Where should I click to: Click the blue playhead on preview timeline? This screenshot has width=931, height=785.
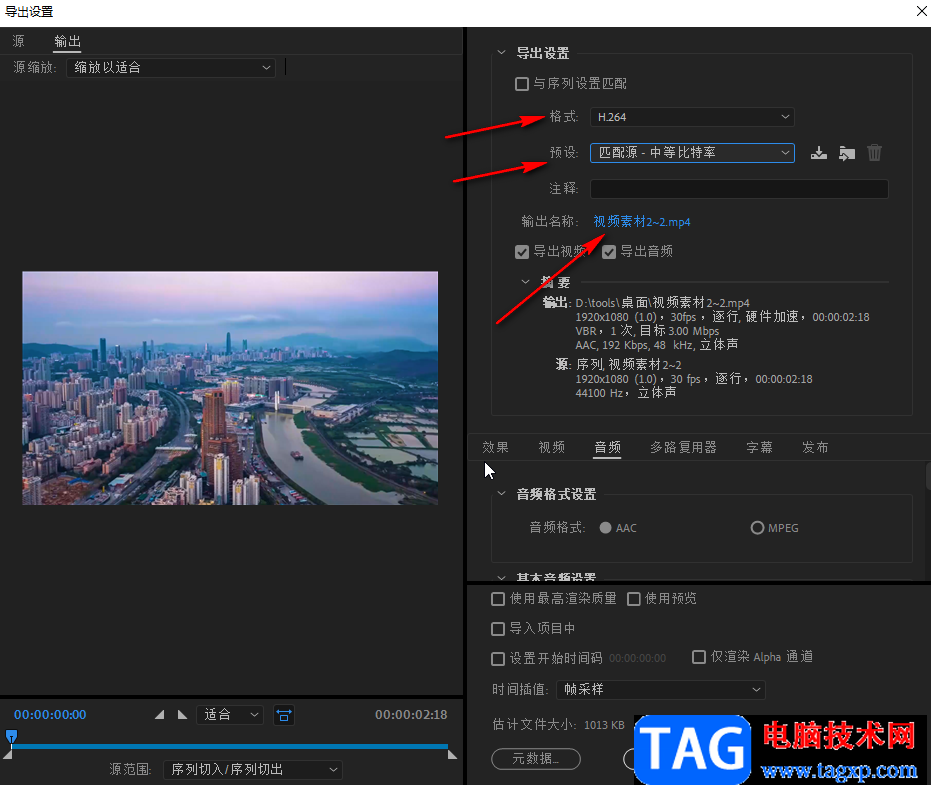[x=11, y=737]
